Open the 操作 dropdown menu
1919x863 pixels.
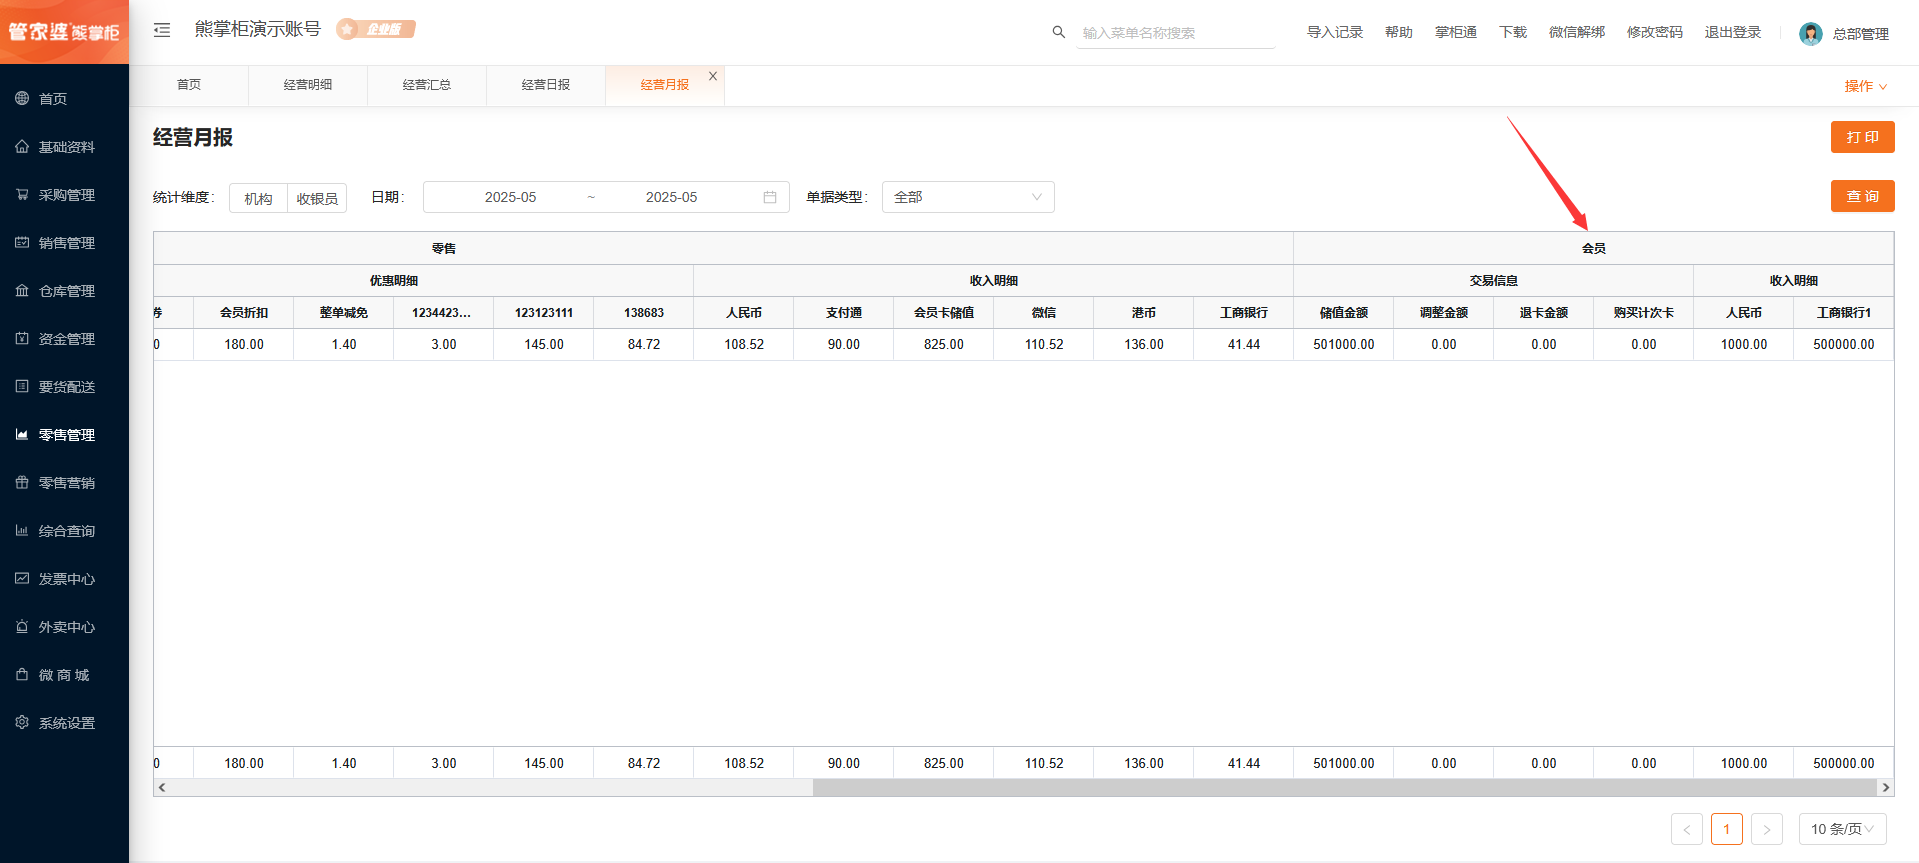[1865, 86]
